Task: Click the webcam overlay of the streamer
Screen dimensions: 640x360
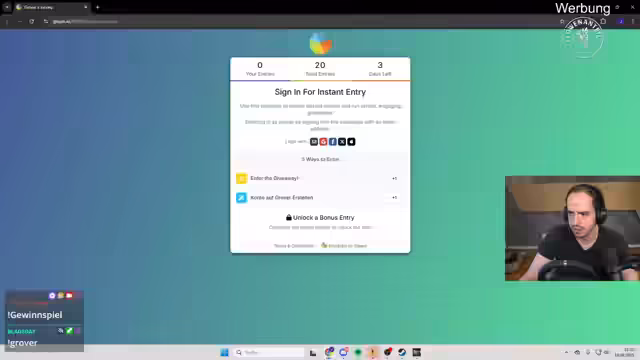Action: [x=572, y=229]
